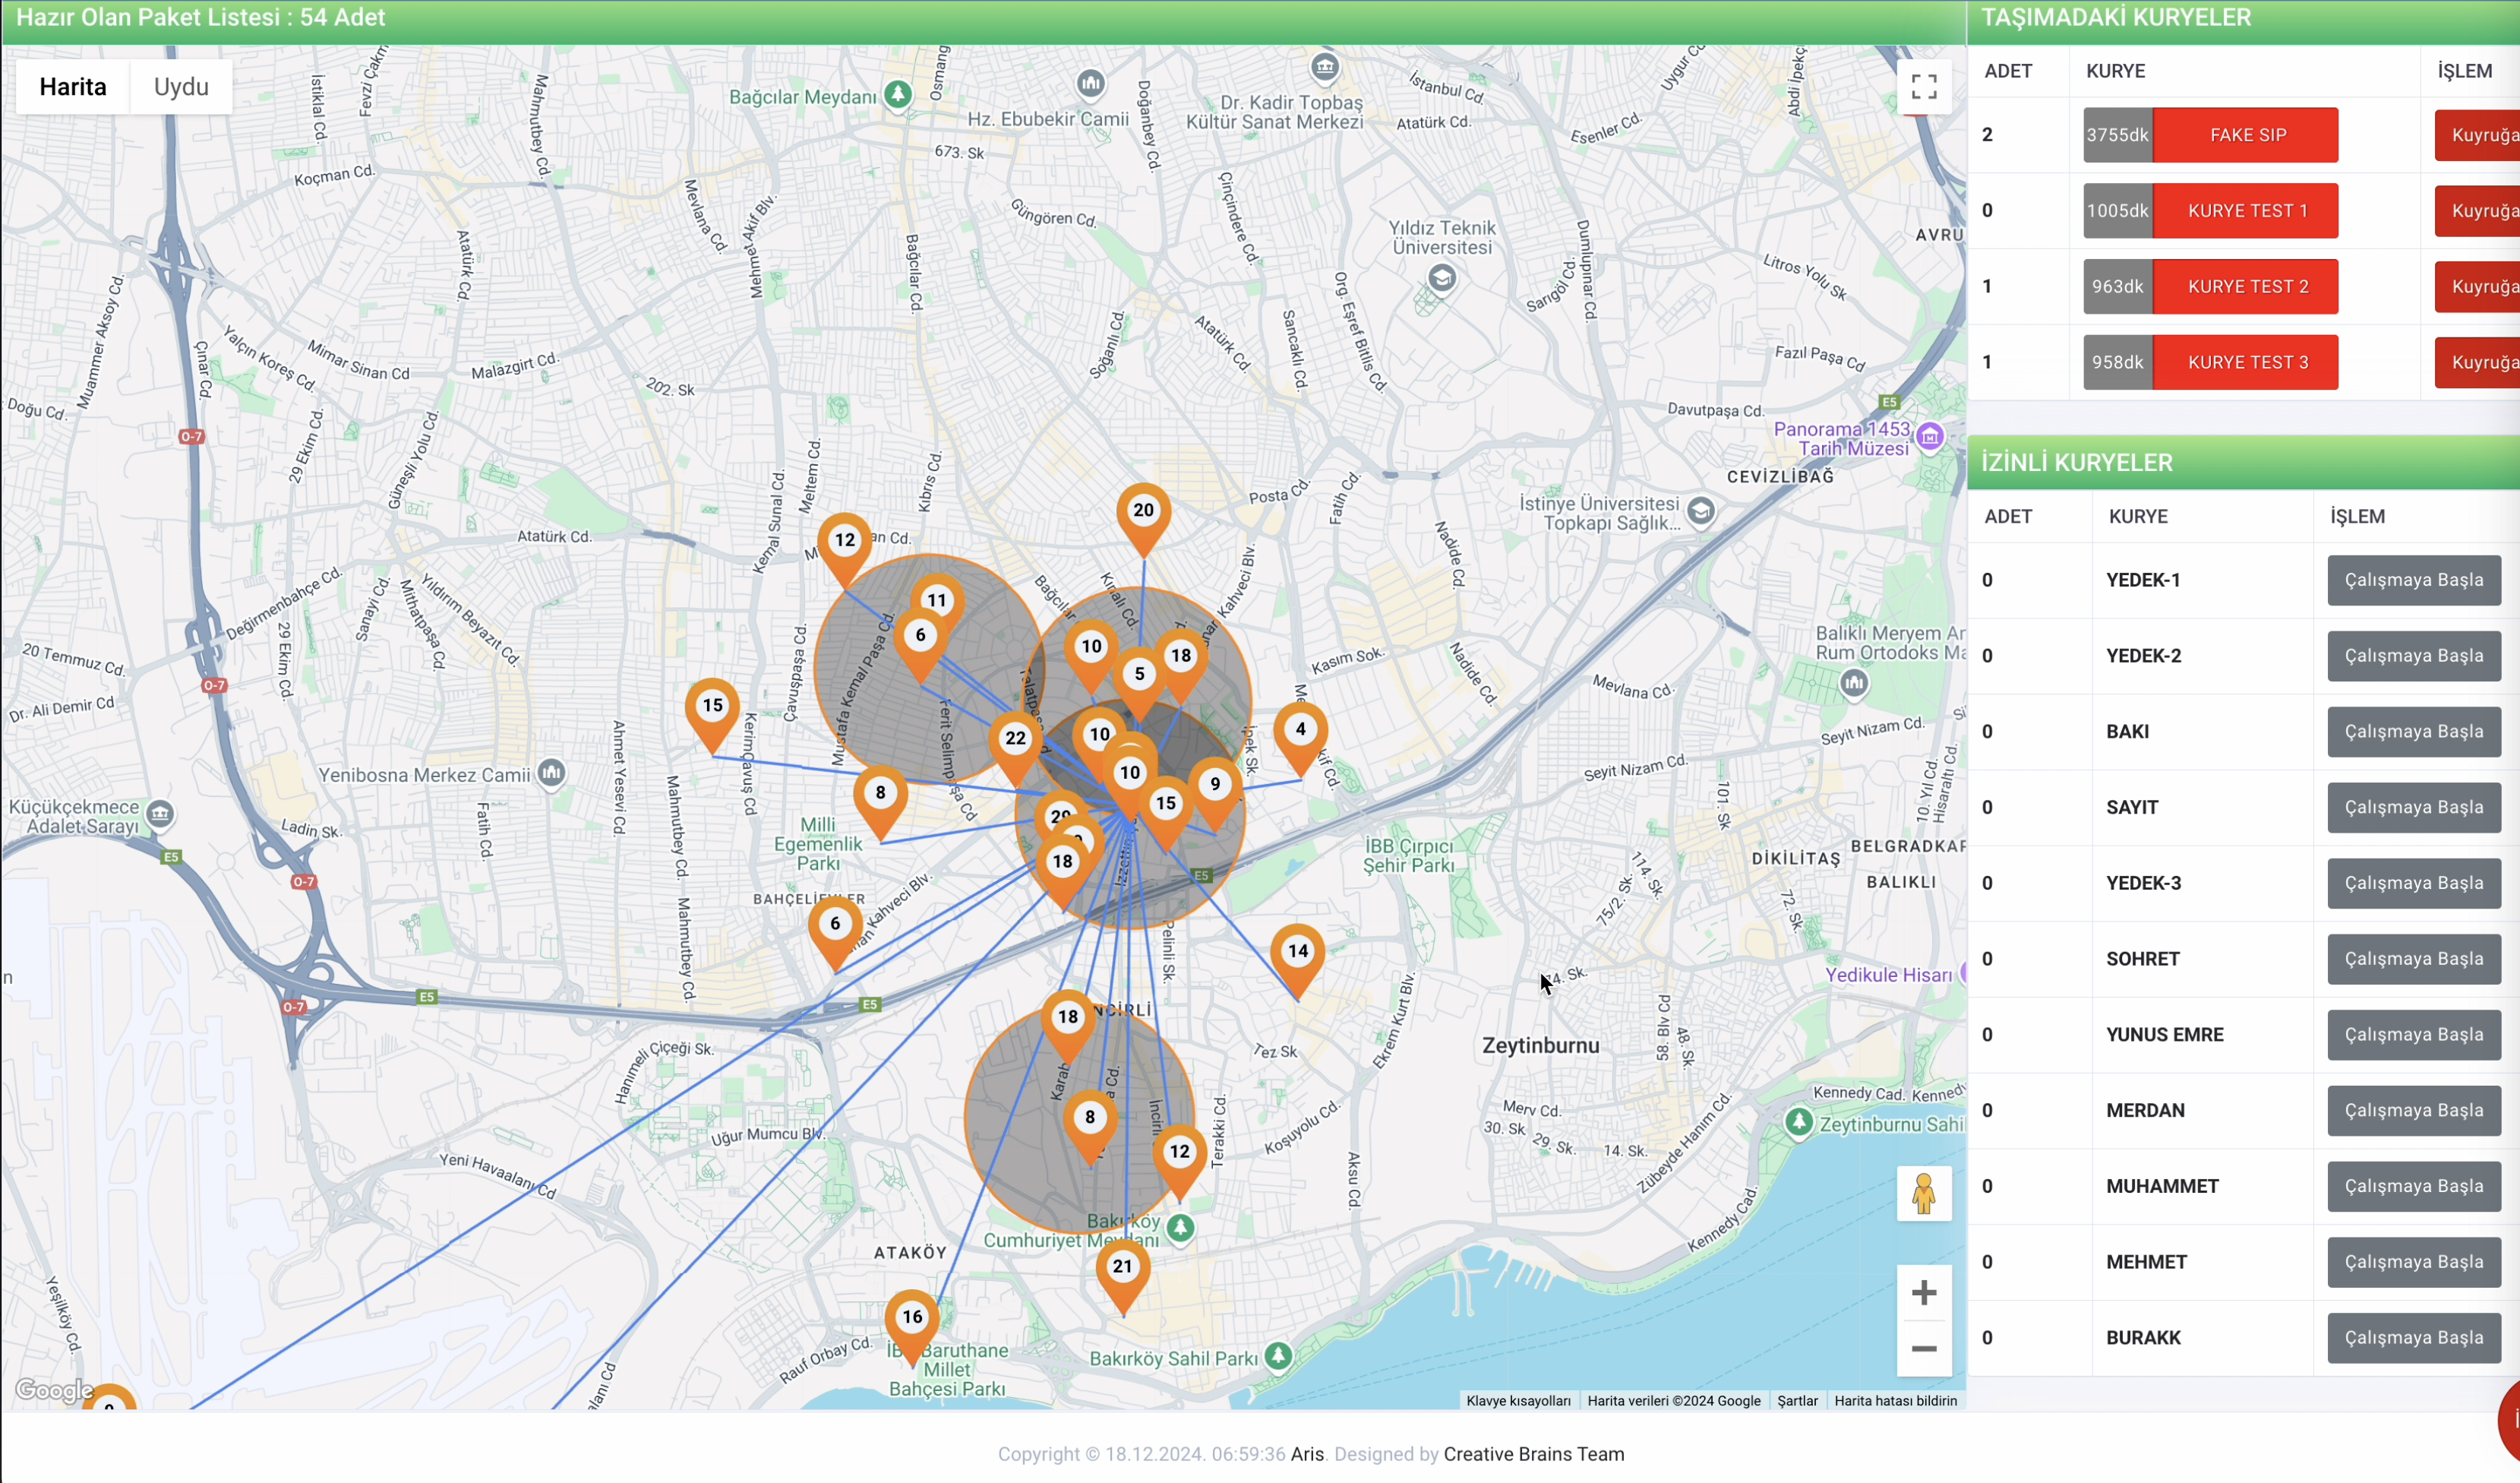Click Bakırköy Cumhuriyet Meydanı icon
2520x1483 pixels.
[x=1180, y=1227]
